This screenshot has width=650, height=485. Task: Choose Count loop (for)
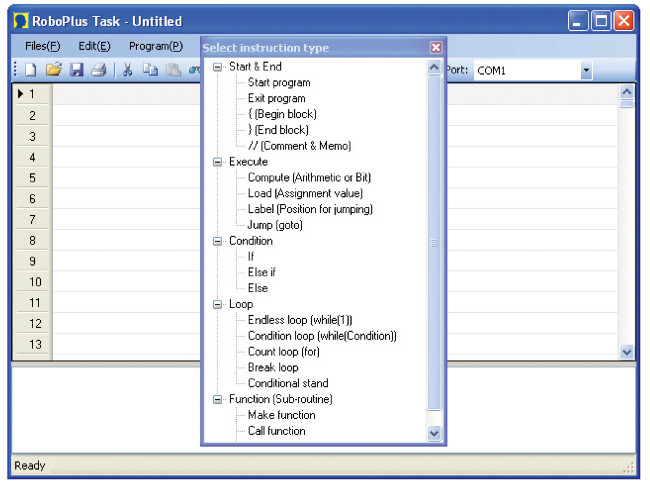coord(284,352)
